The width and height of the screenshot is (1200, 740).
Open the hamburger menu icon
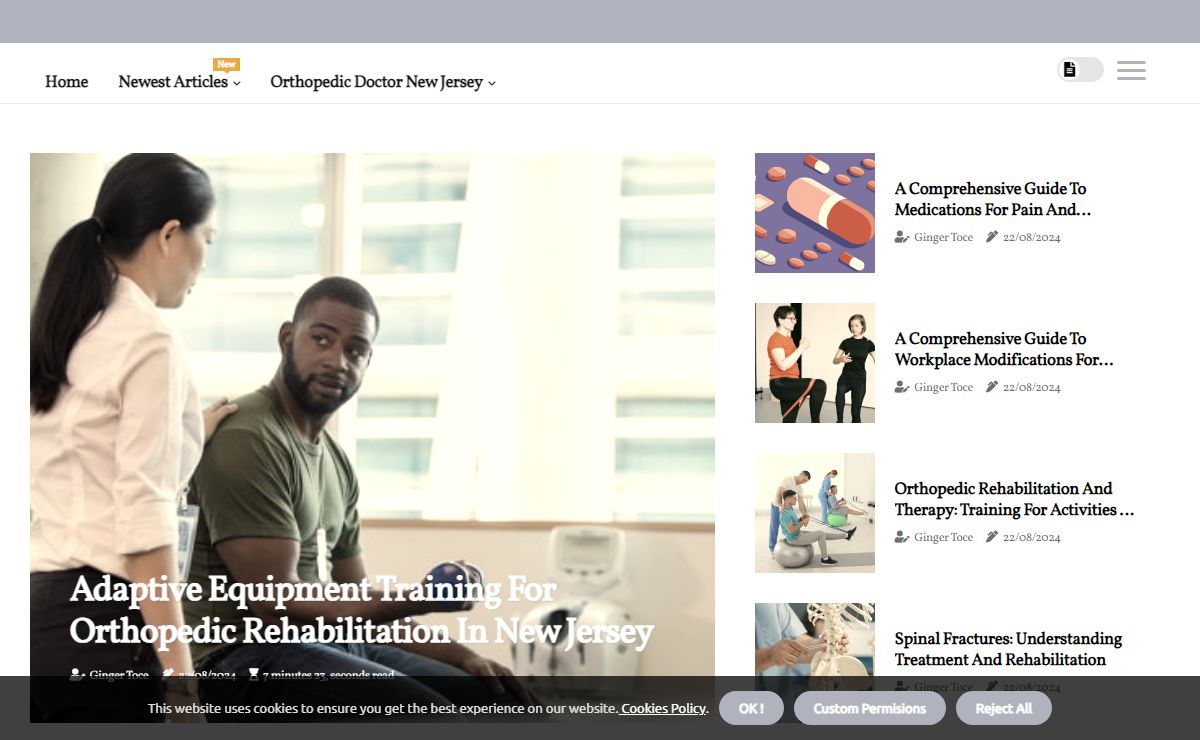pos(1131,70)
